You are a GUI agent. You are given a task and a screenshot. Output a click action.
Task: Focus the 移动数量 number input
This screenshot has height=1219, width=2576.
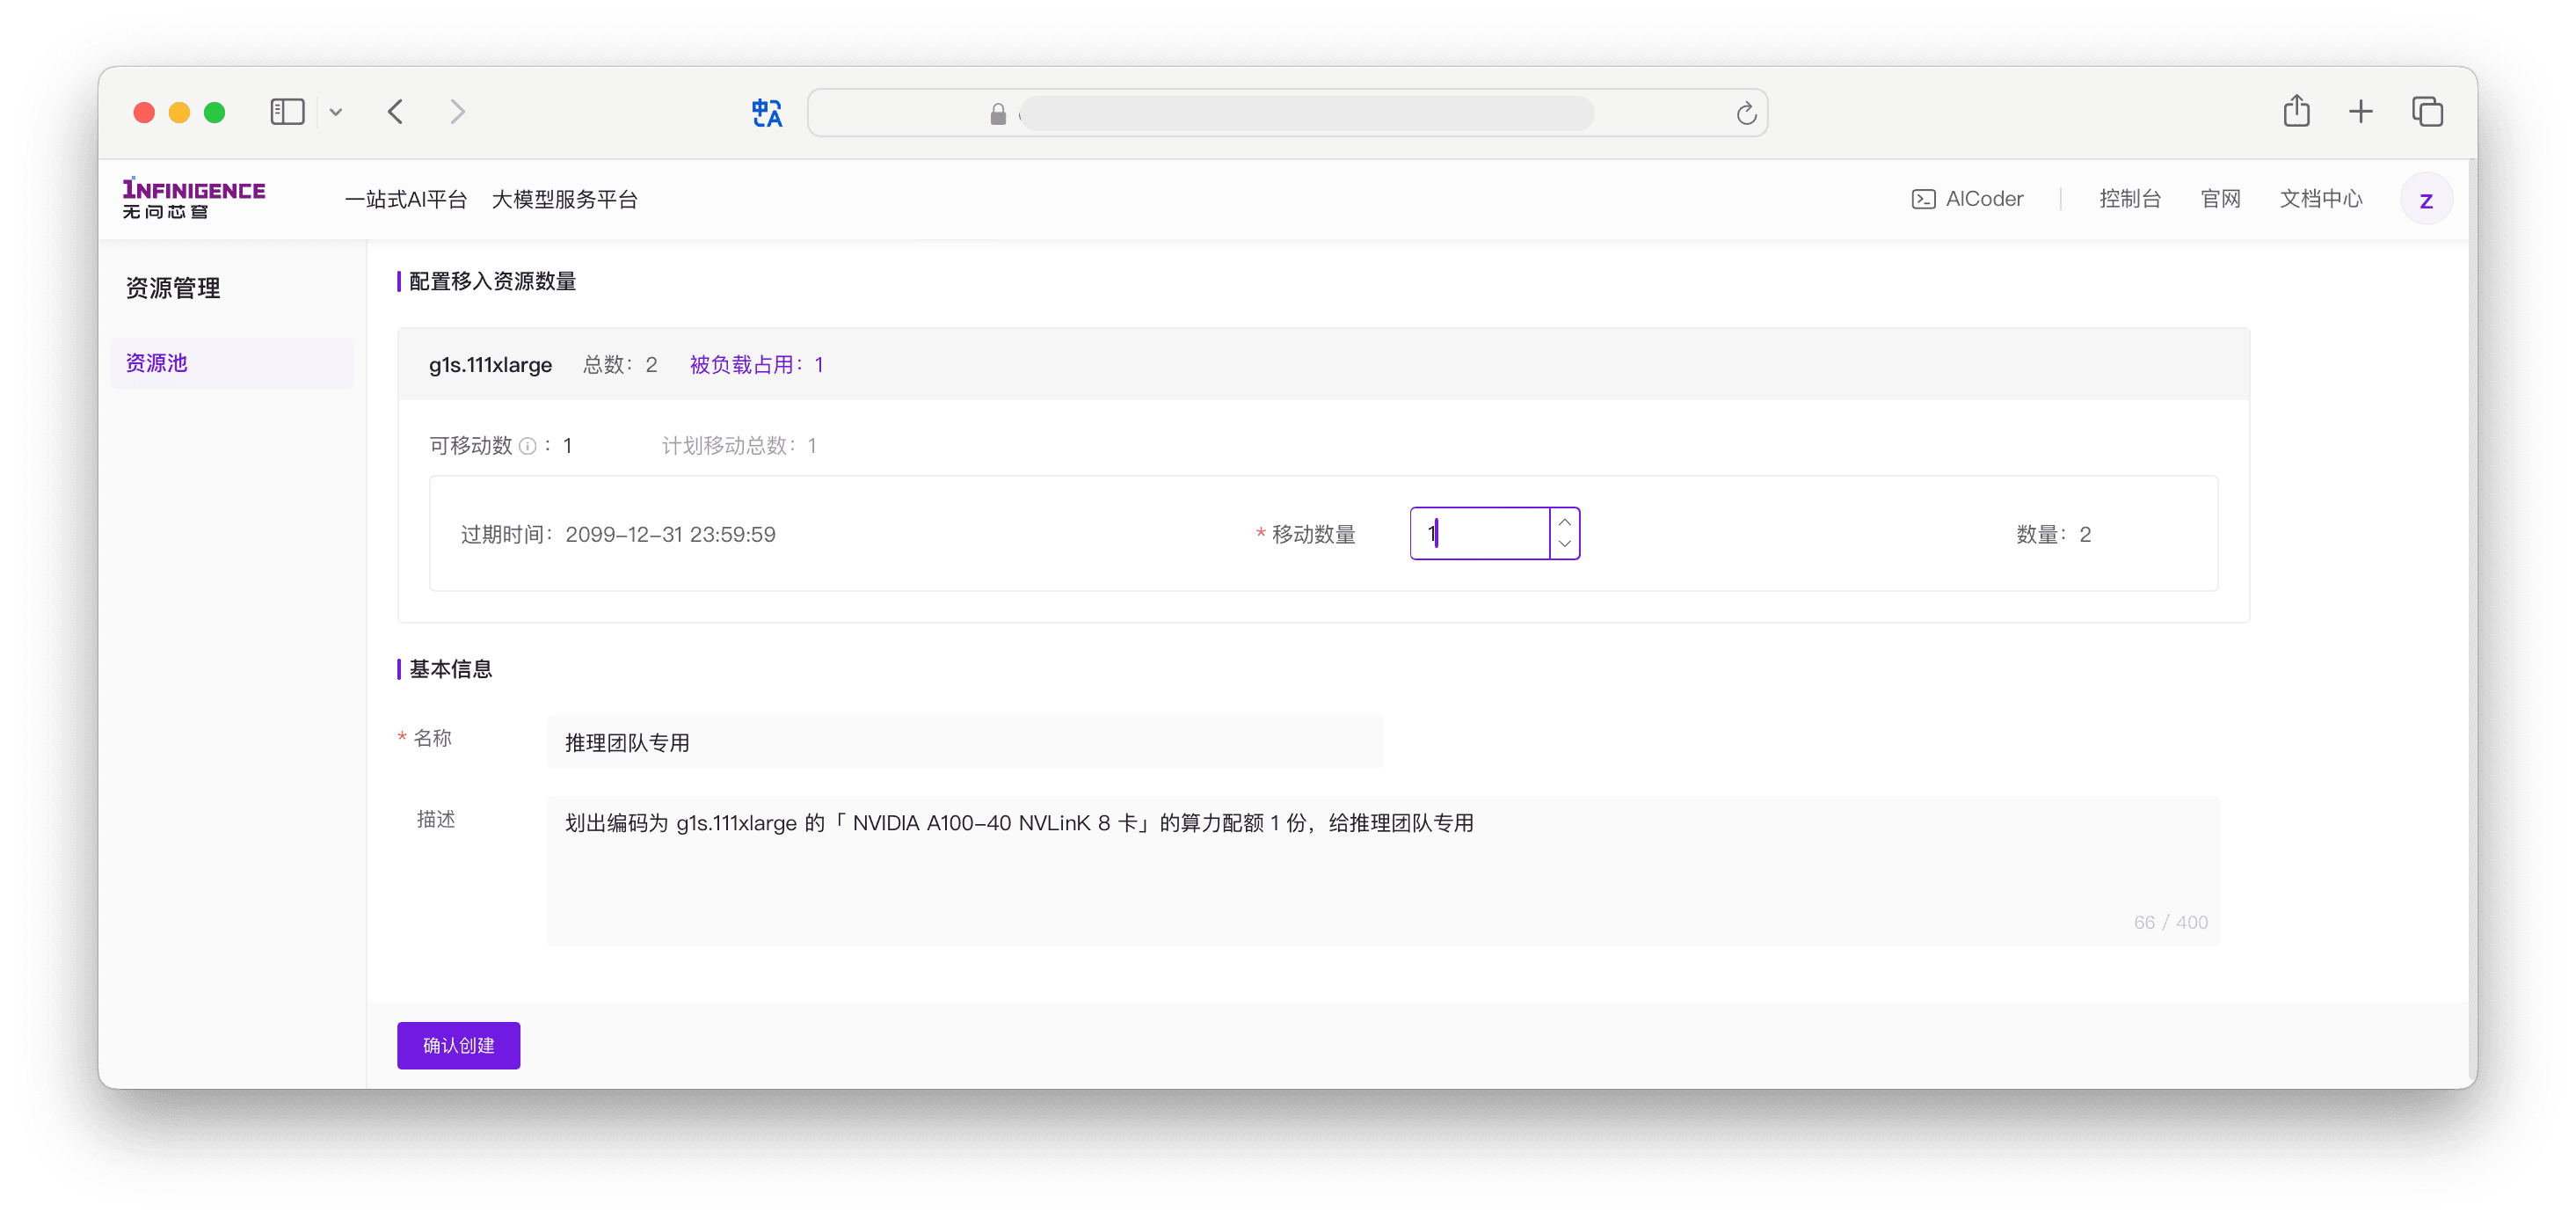tap(1479, 534)
